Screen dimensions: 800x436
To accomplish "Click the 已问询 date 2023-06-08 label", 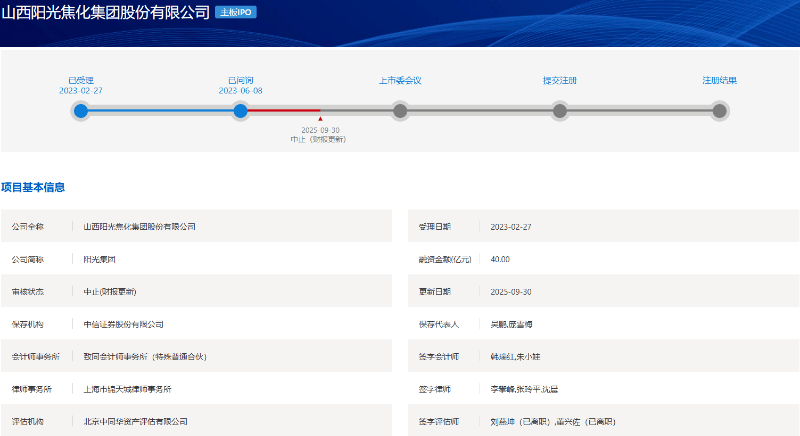I will [240, 90].
